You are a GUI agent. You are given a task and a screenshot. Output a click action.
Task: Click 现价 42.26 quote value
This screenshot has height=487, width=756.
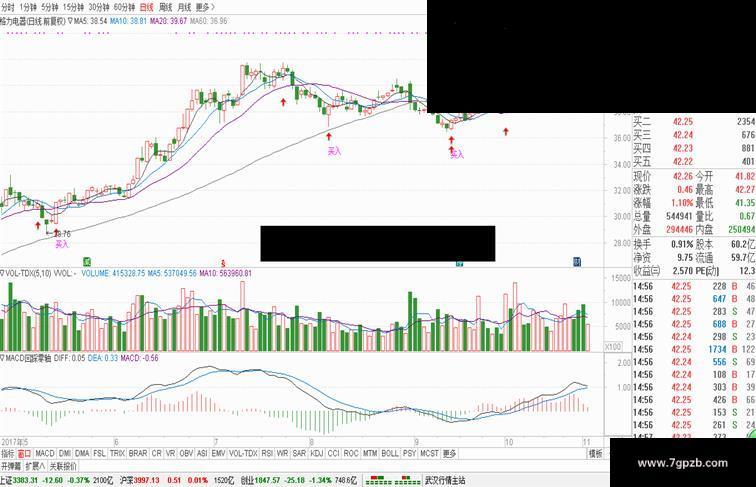click(683, 176)
